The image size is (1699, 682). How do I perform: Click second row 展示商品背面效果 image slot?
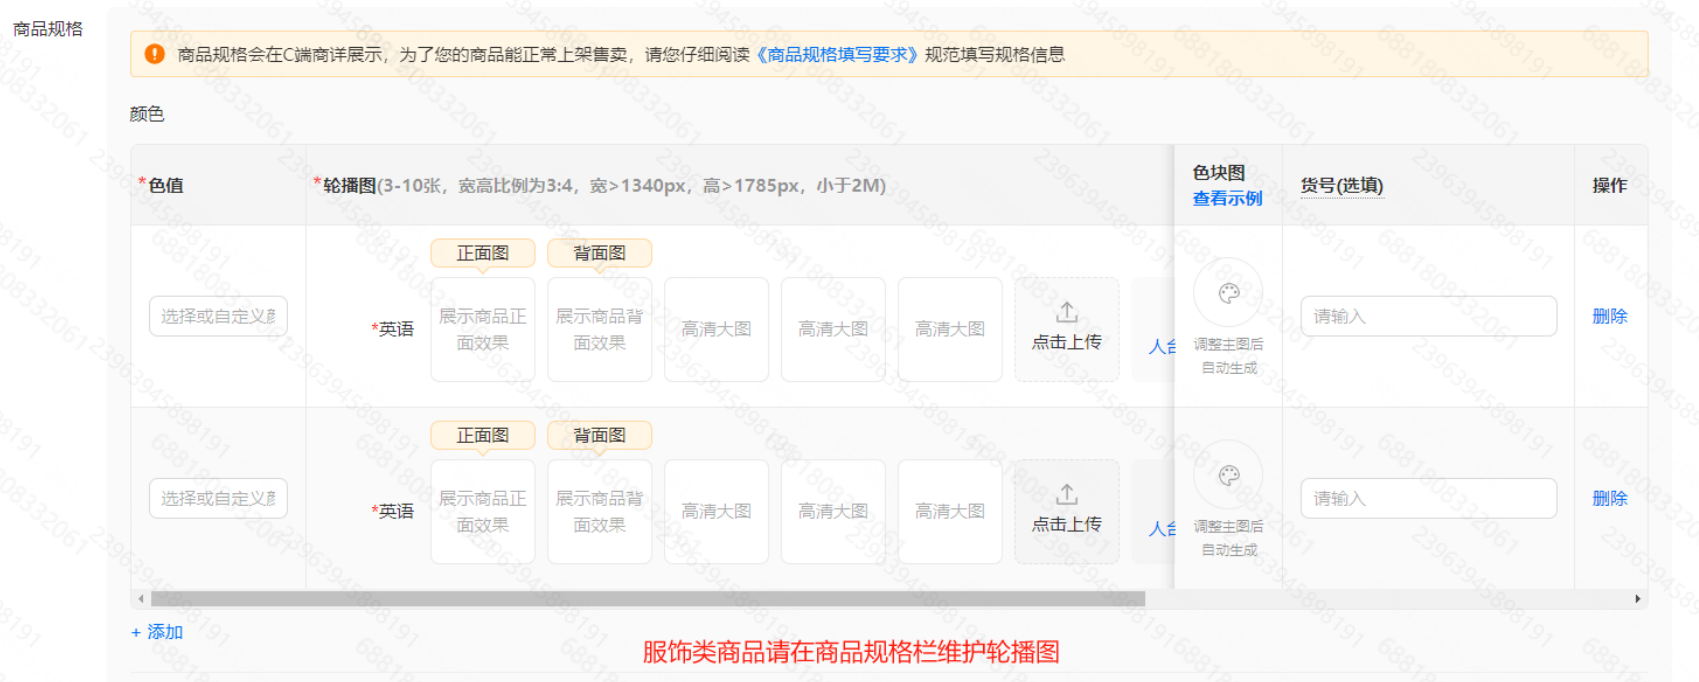600,511
